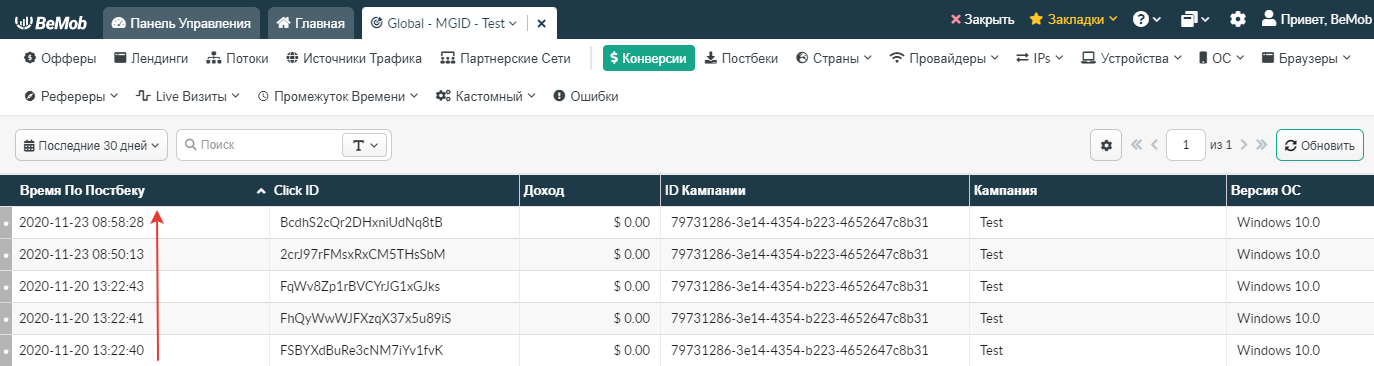
Task: Click Click ID 2crJ97rFMsxRxCM5THsSbM
Action: click(362, 254)
